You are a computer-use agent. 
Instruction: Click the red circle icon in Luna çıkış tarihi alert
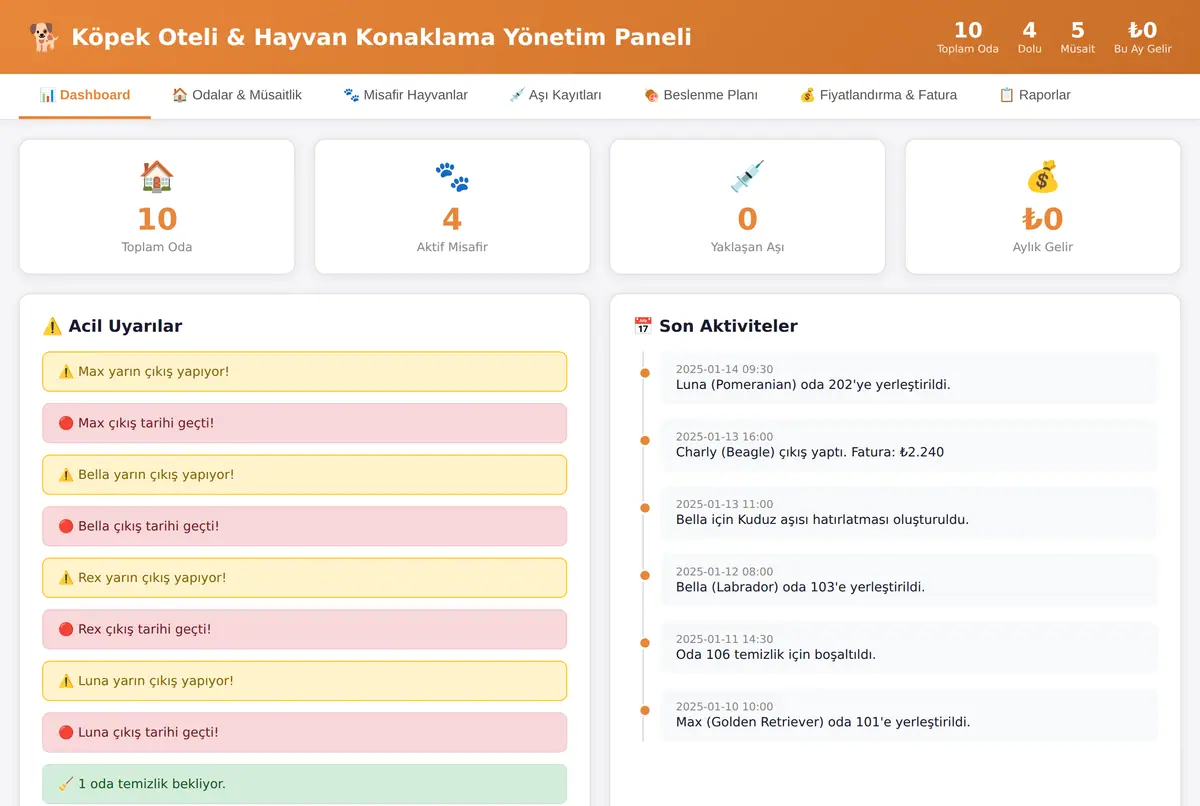(66, 733)
